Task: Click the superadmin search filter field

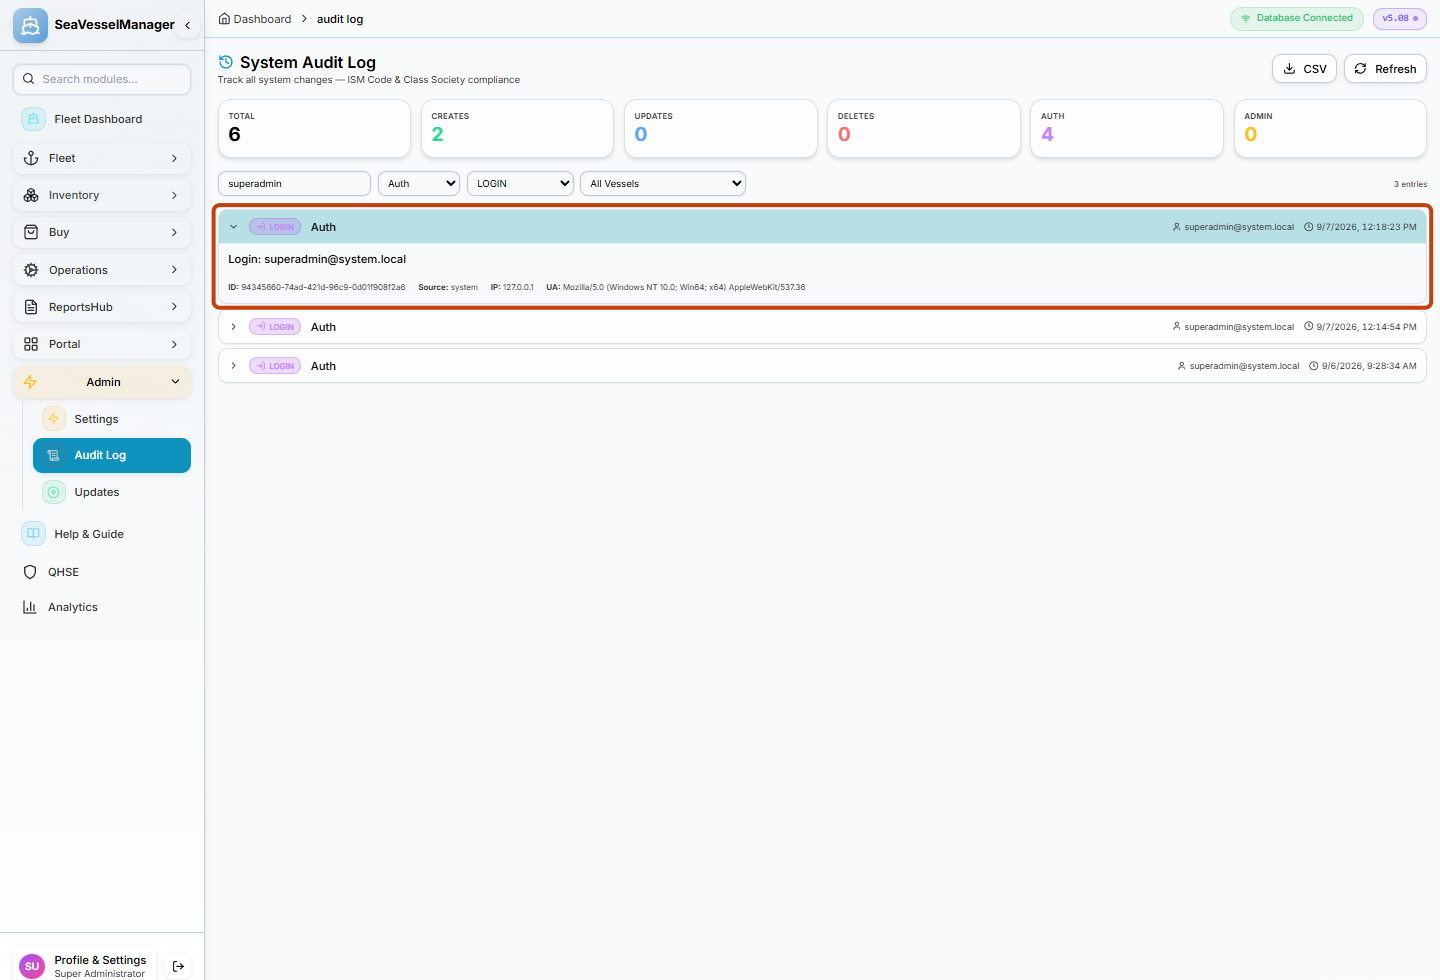Action: pos(294,183)
